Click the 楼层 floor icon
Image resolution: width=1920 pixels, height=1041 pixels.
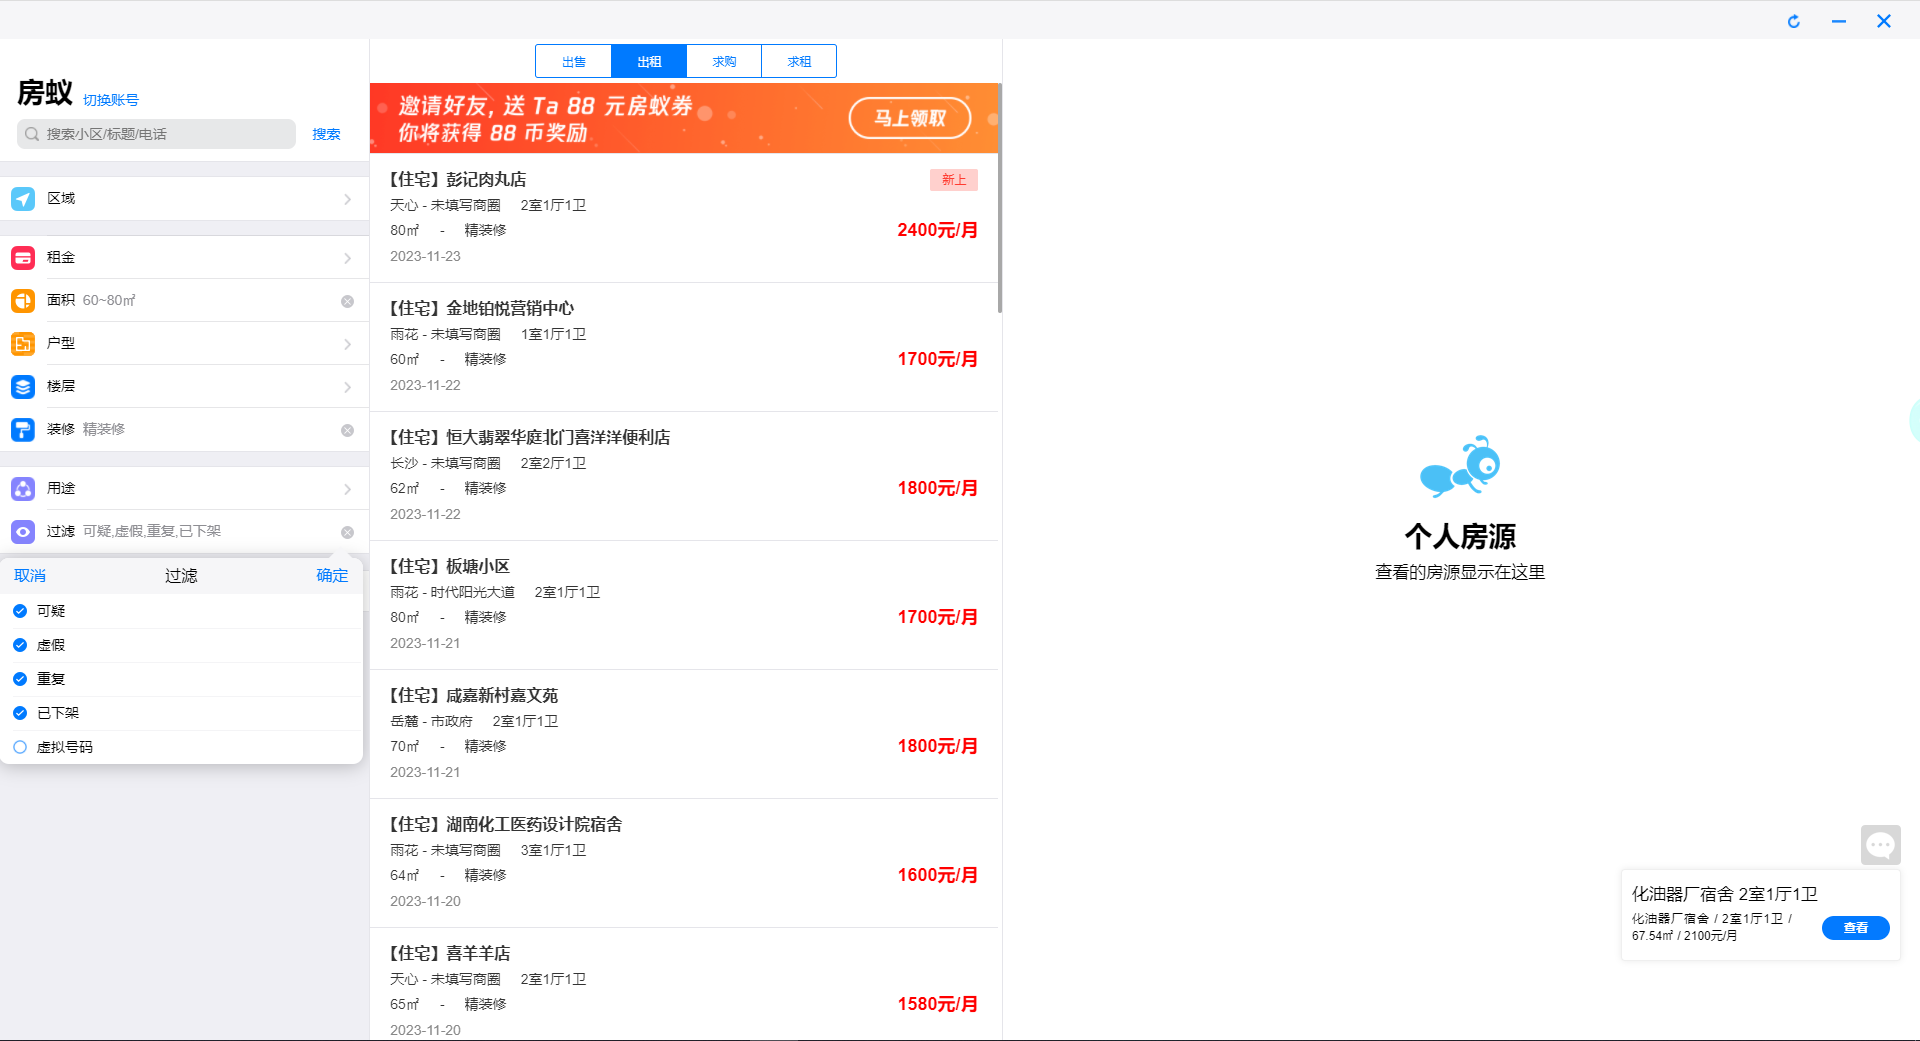pyautogui.click(x=23, y=387)
